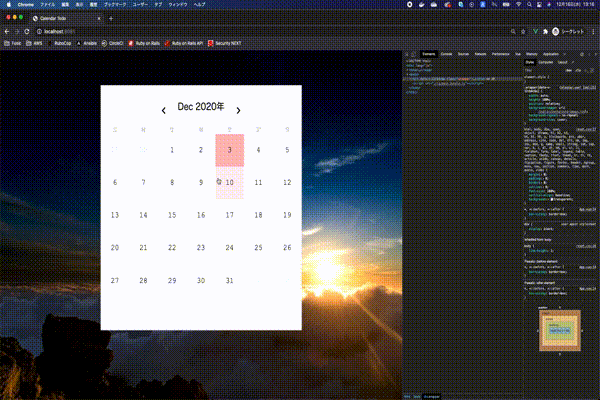
Task: Switch to DevTools Network tab
Action: click(x=480, y=54)
